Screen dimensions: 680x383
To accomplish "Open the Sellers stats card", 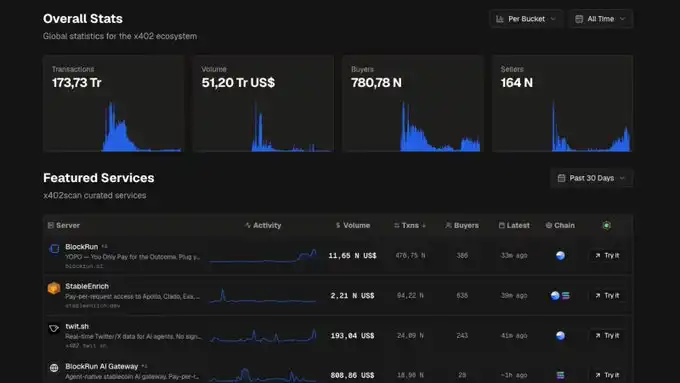I will (562, 104).
